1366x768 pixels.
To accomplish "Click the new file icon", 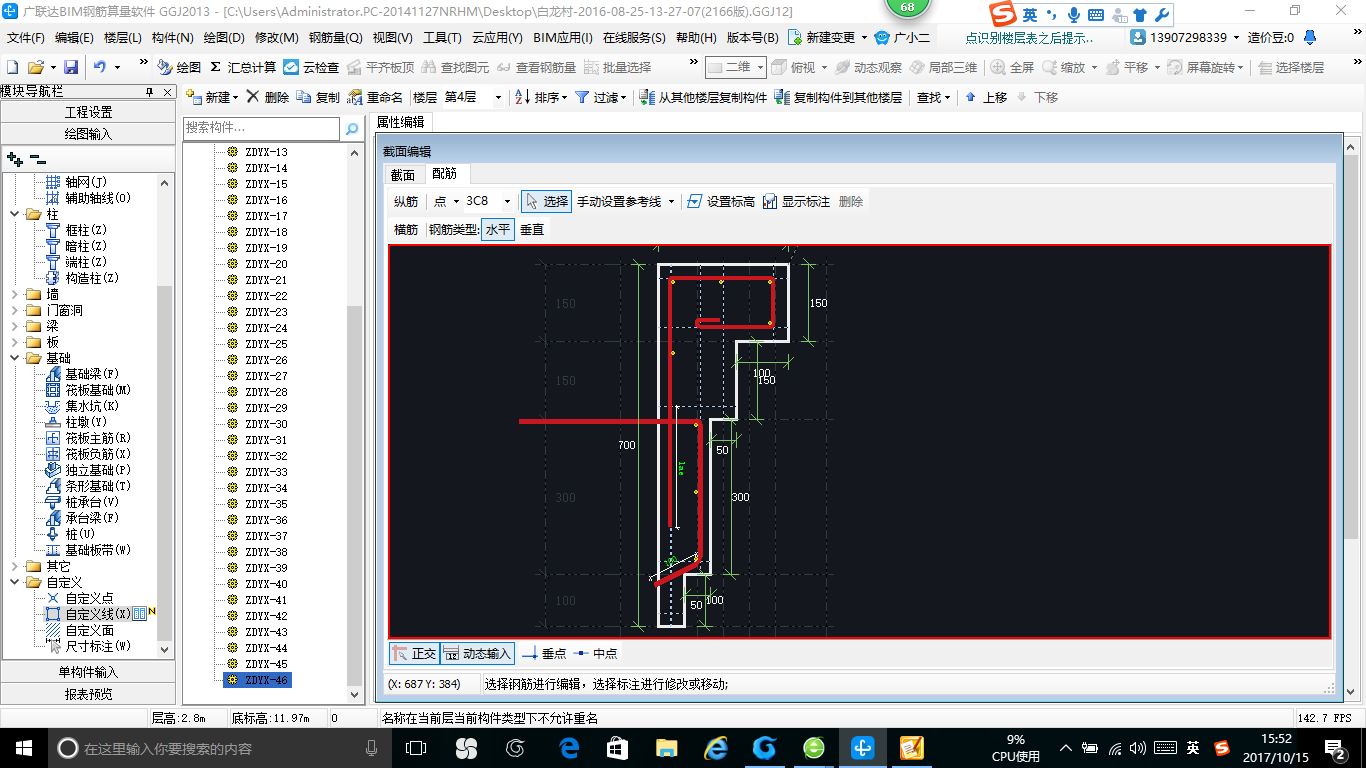I will pyautogui.click(x=13, y=67).
